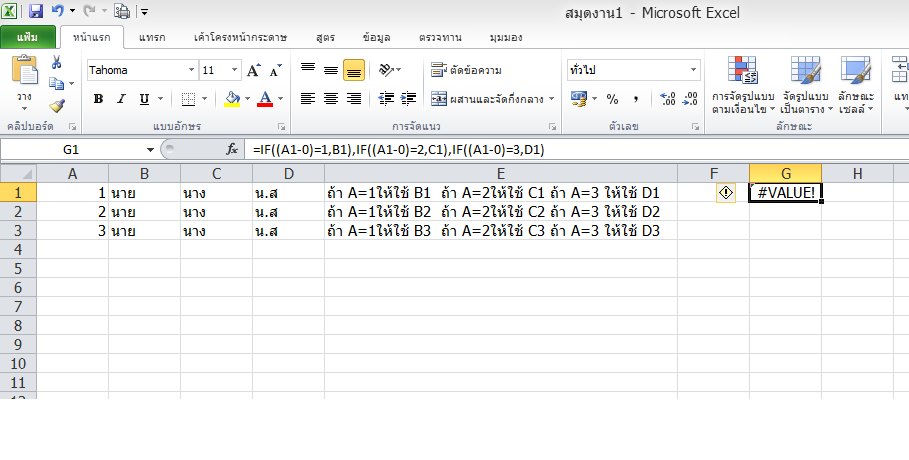The image size is (909, 460).
Task: Click the Copy icon in clipboard group
Action: coord(56,84)
